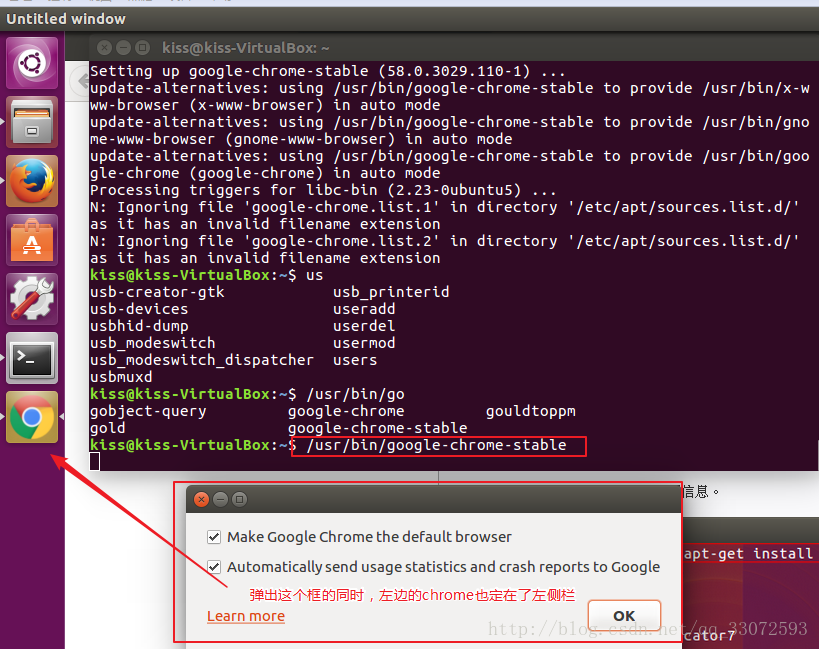
Task: Open the Ubuntu Dash launcher icon
Action: click(x=32, y=63)
